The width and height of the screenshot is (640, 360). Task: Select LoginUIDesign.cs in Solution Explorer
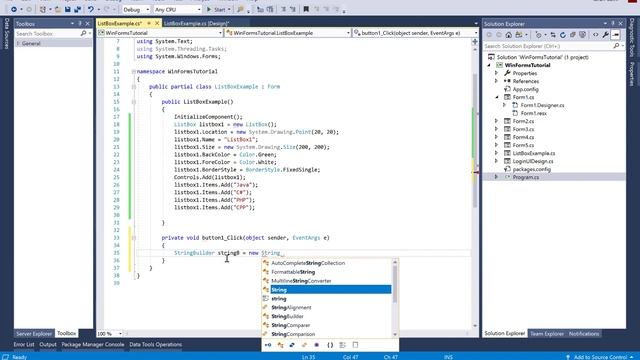[x=533, y=161]
